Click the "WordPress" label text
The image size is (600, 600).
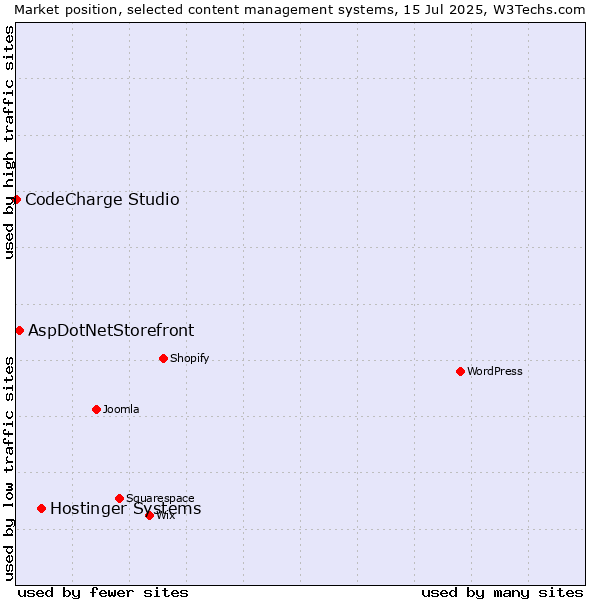pos(495,372)
